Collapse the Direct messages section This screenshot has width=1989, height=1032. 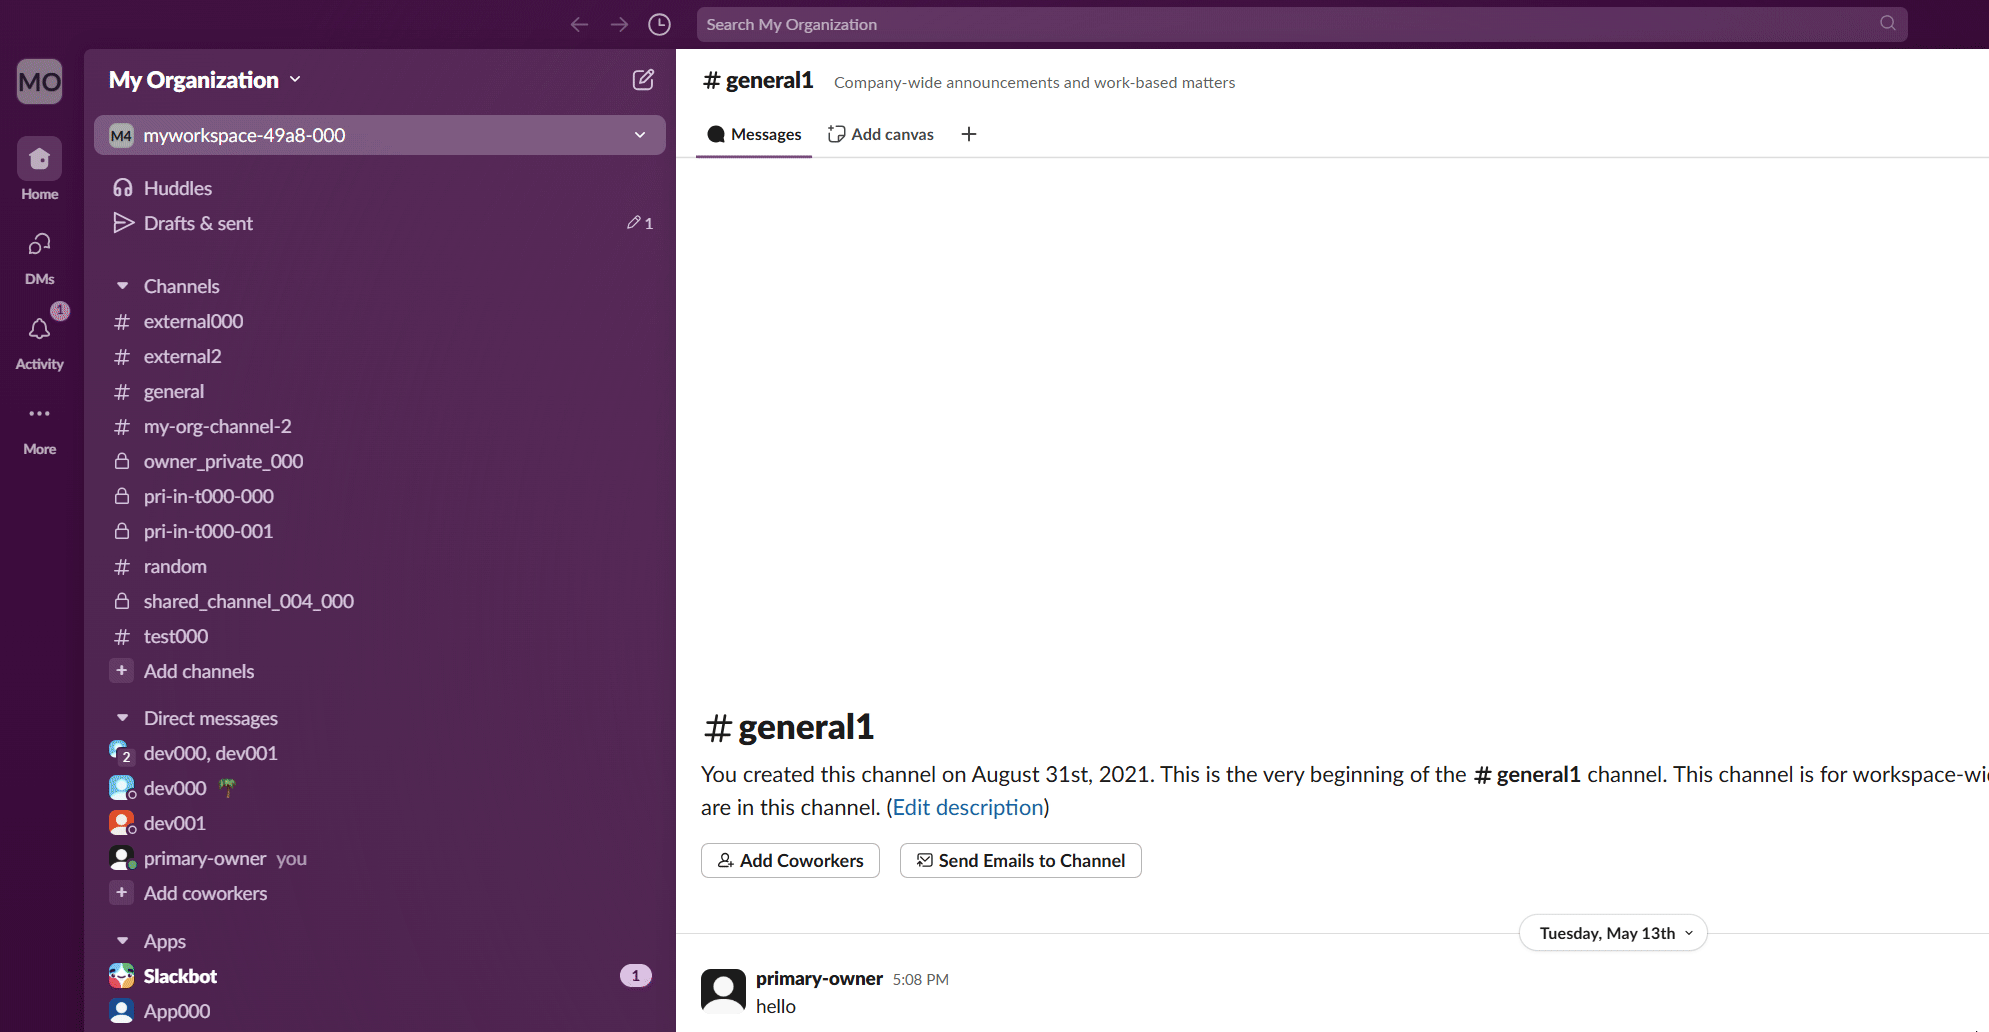click(122, 718)
